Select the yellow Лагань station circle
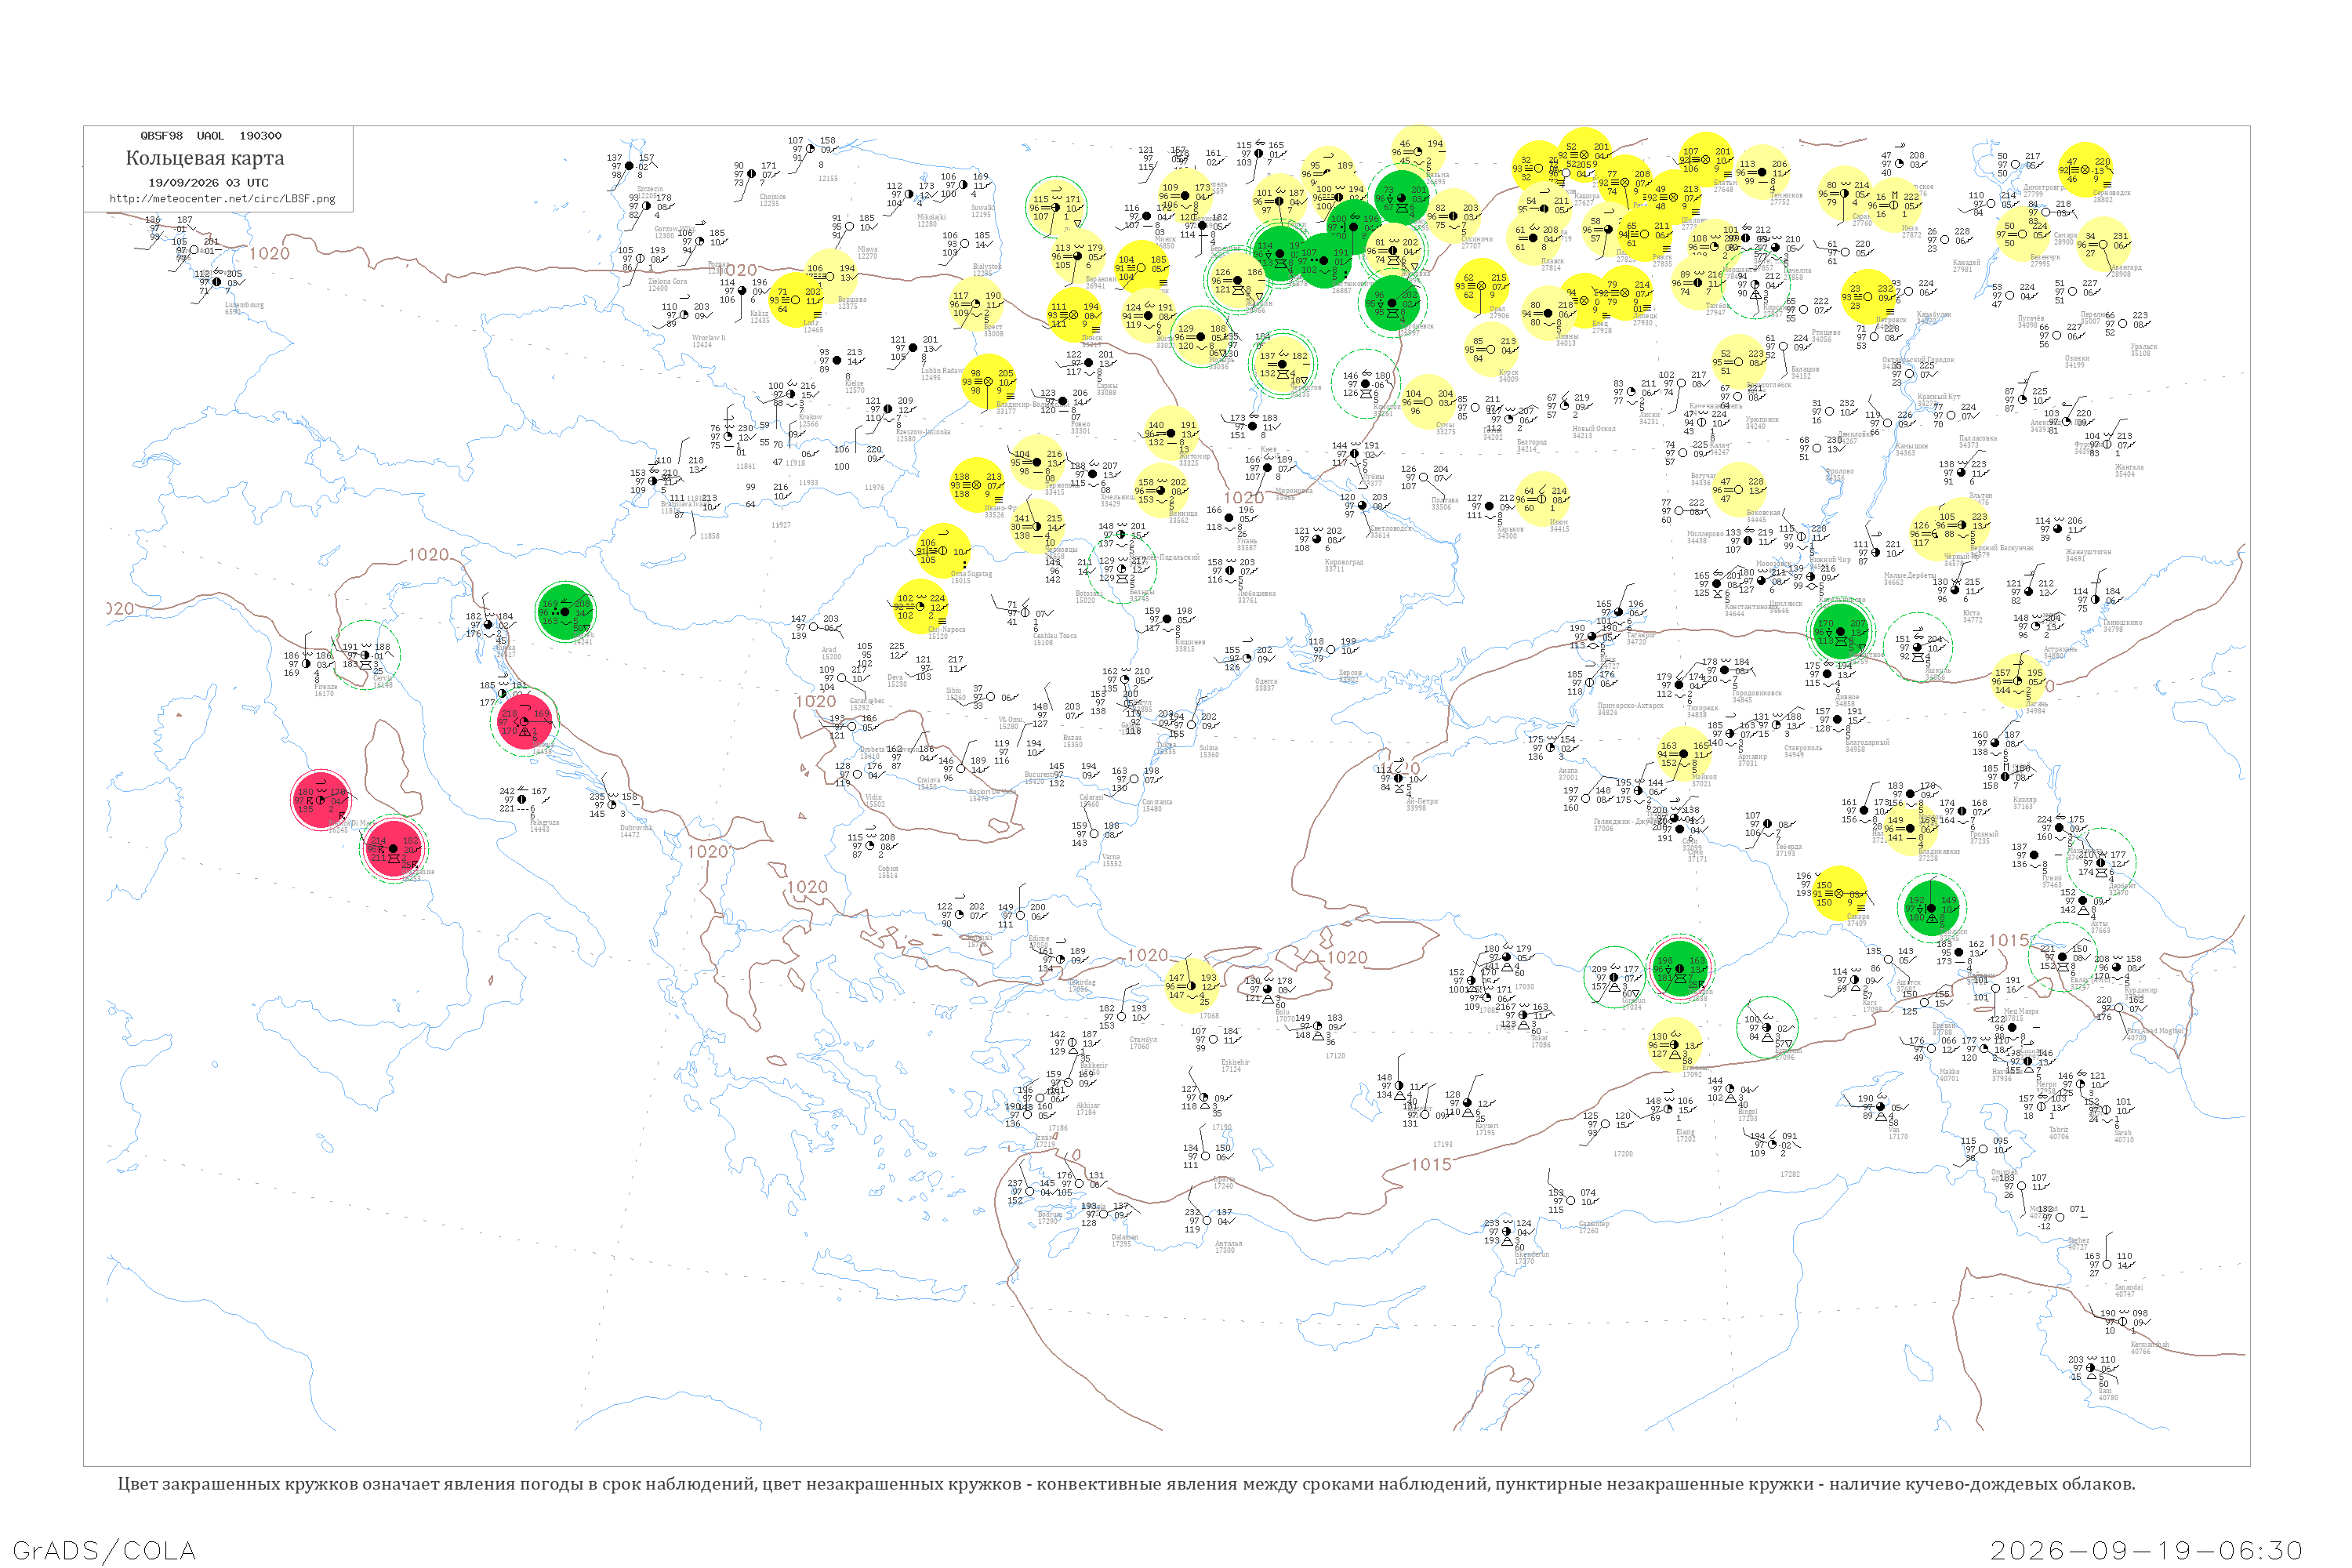Image resolution: width=2352 pixels, height=1568 pixels. coord(2018,681)
